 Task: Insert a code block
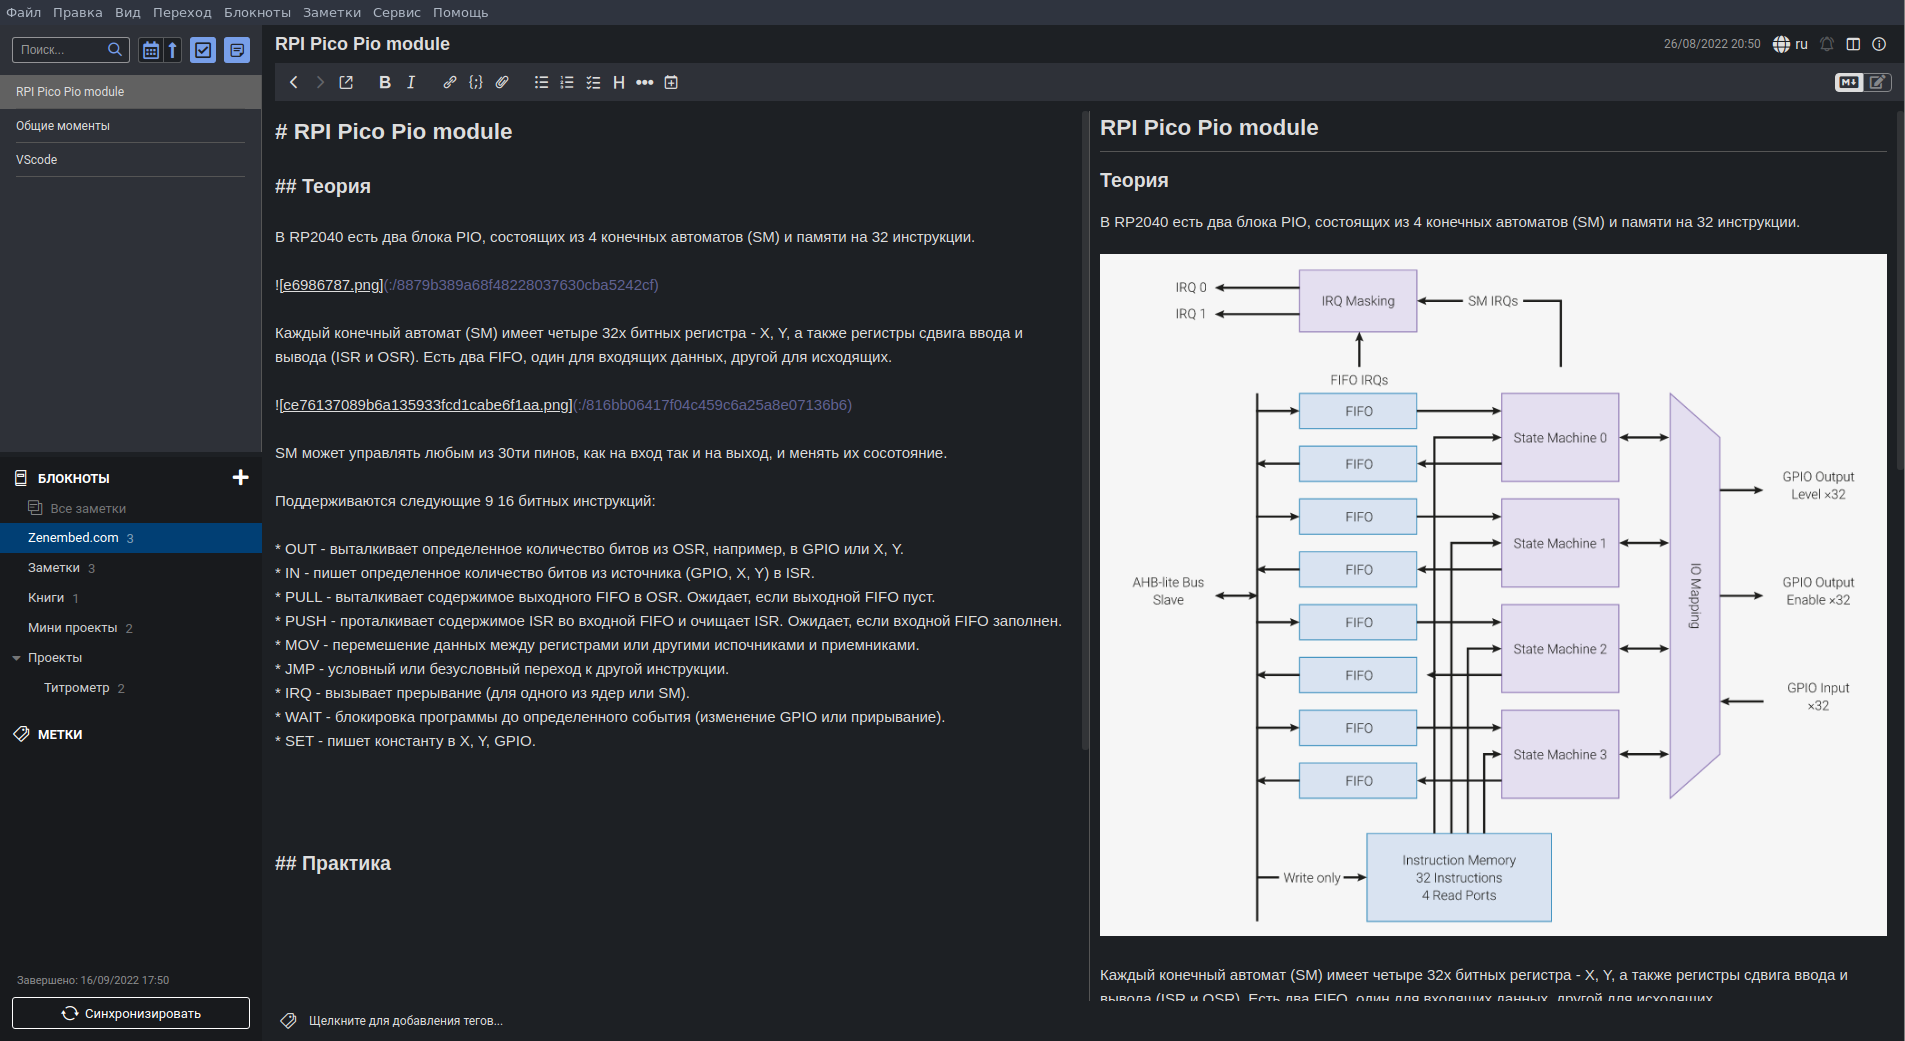point(476,83)
